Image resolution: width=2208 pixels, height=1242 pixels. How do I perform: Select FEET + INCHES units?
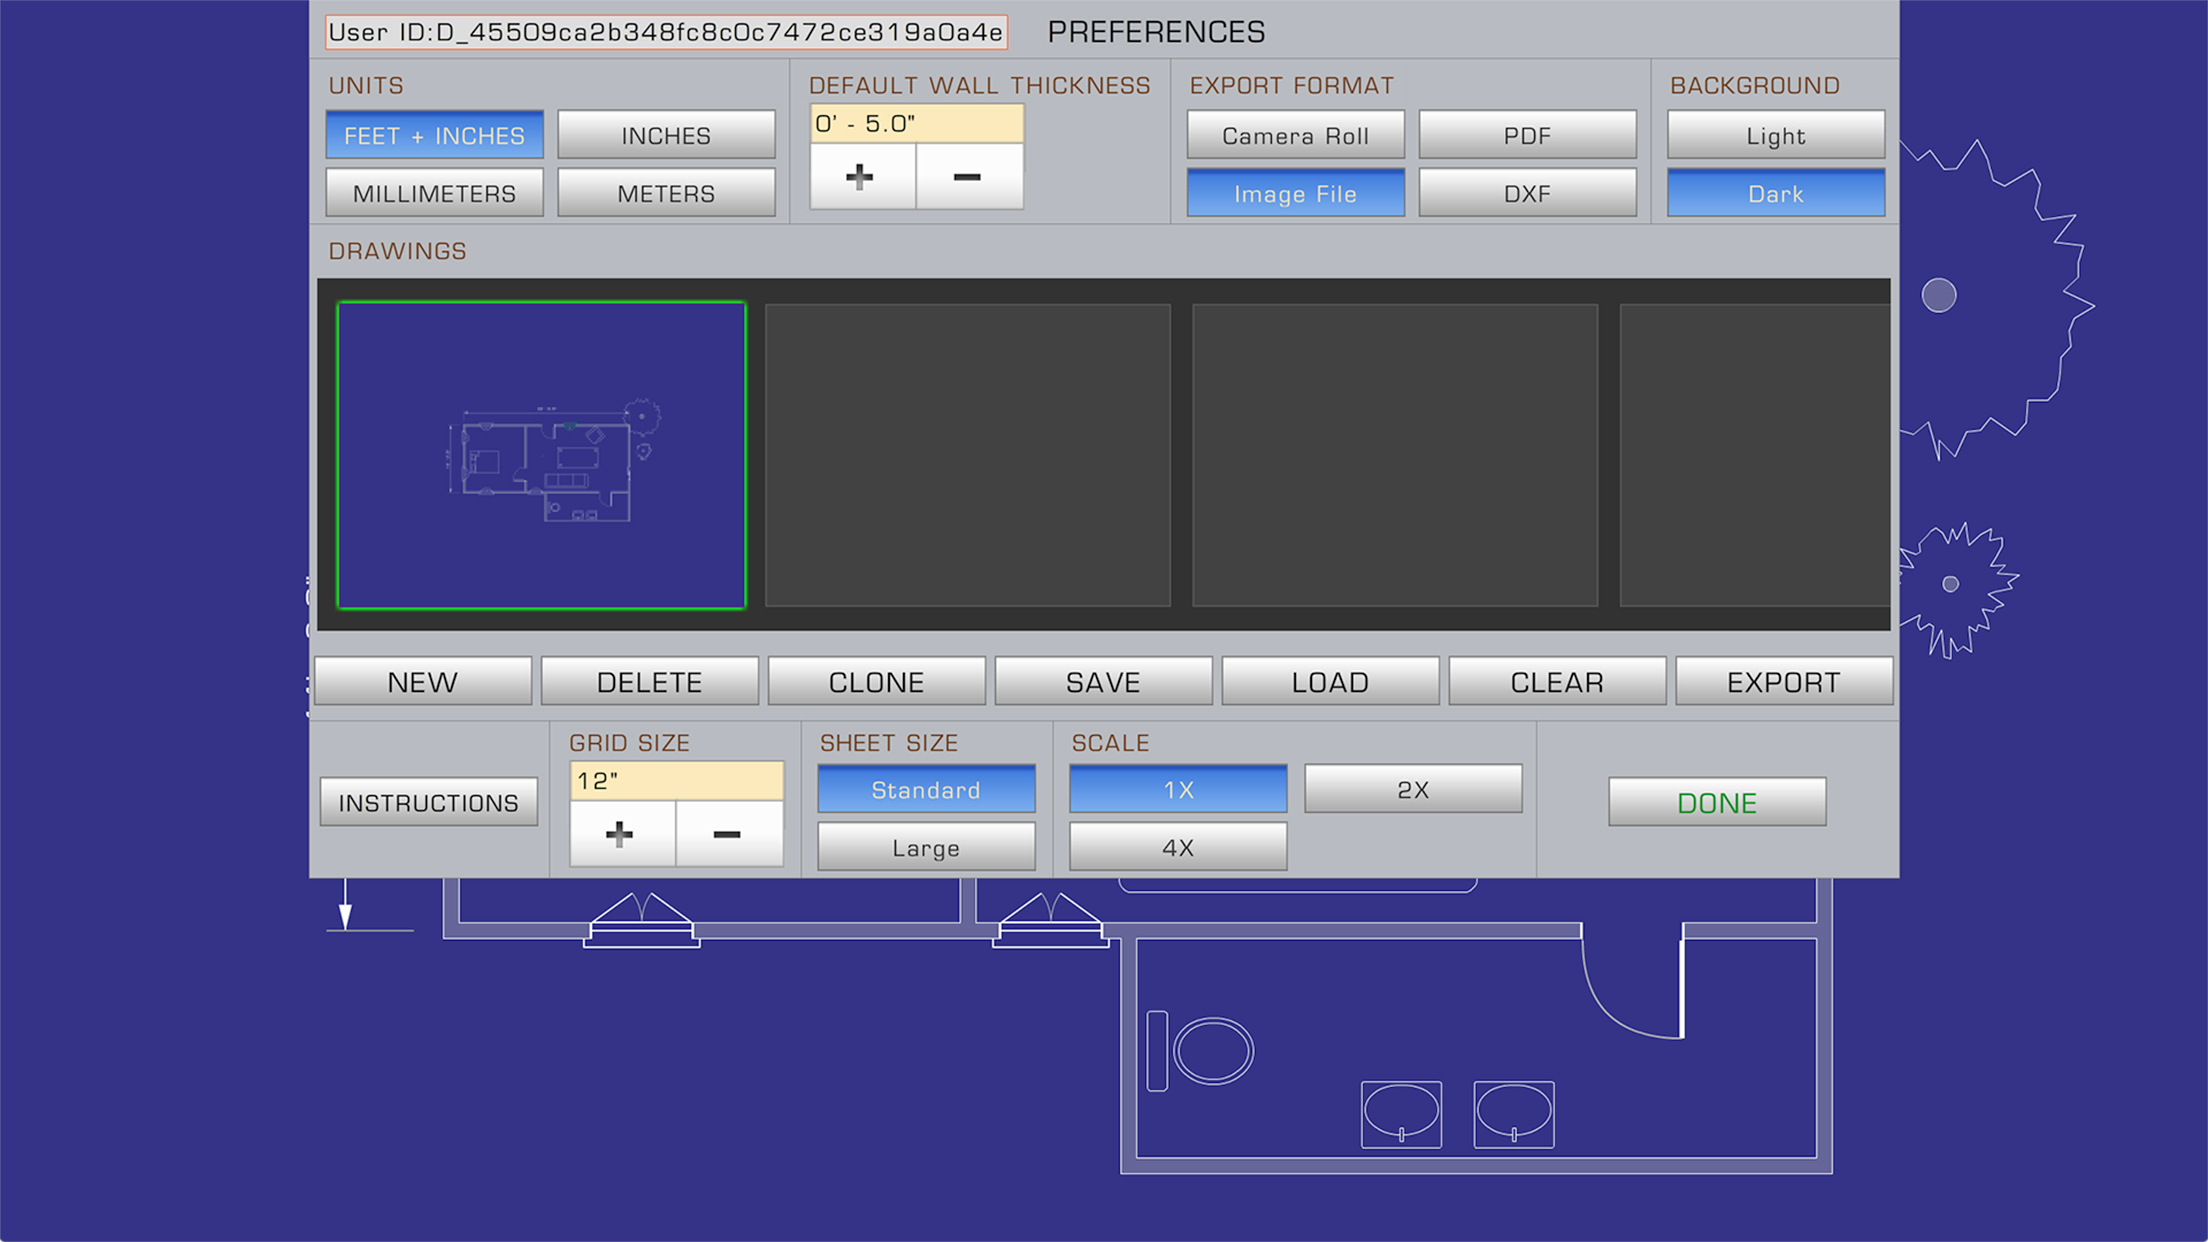[x=435, y=135]
